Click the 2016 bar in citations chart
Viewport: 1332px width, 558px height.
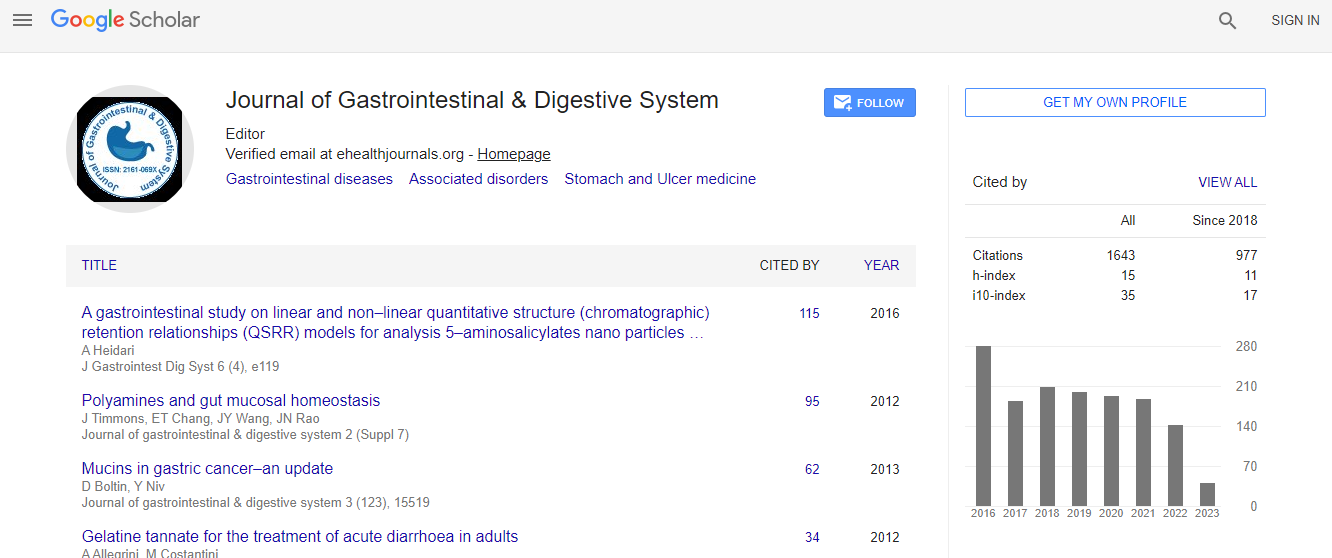(x=983, y=425)
